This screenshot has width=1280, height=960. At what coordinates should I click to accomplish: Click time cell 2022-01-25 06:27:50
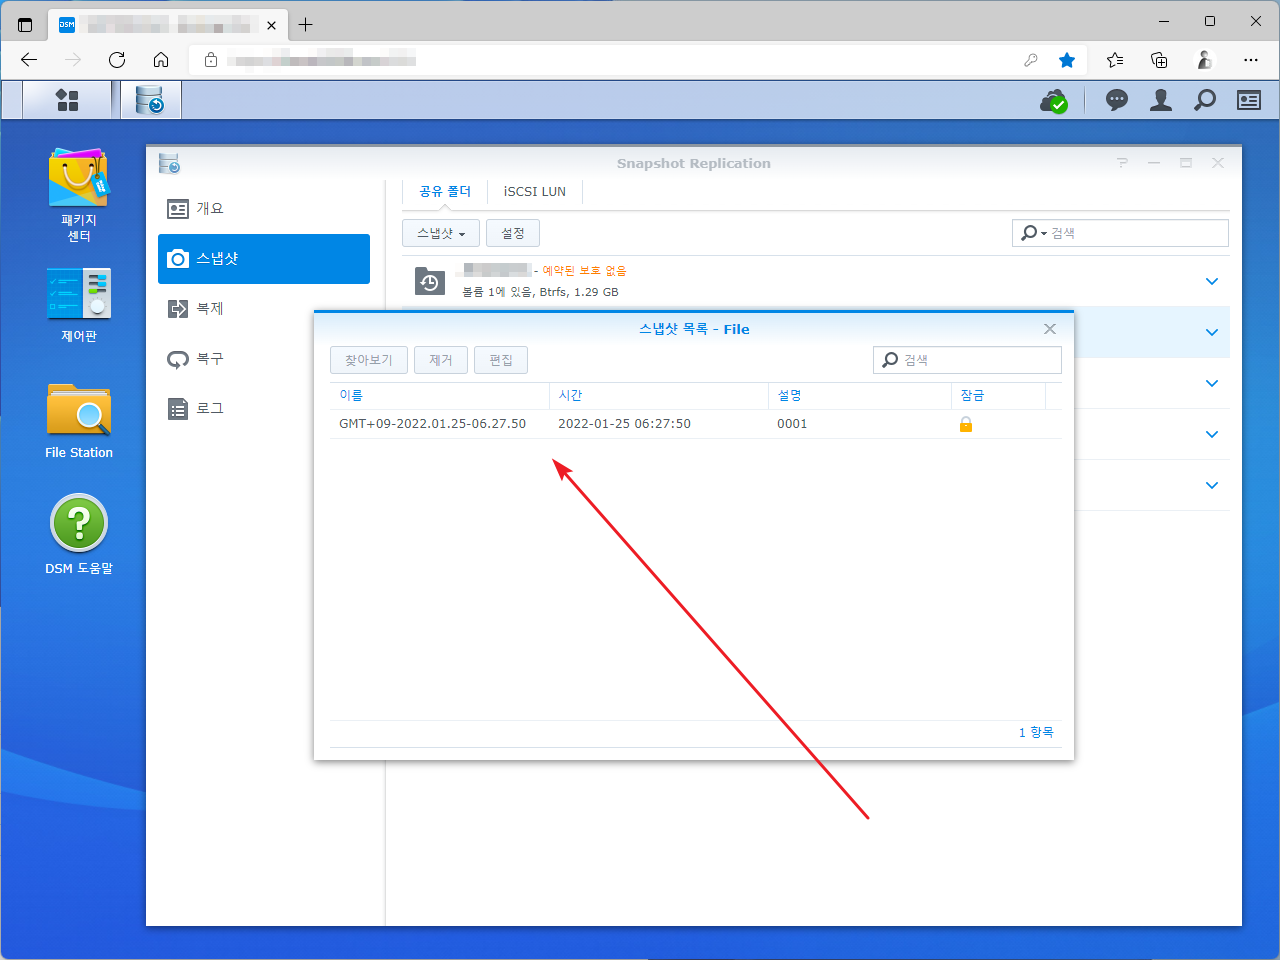coord(624,424)
